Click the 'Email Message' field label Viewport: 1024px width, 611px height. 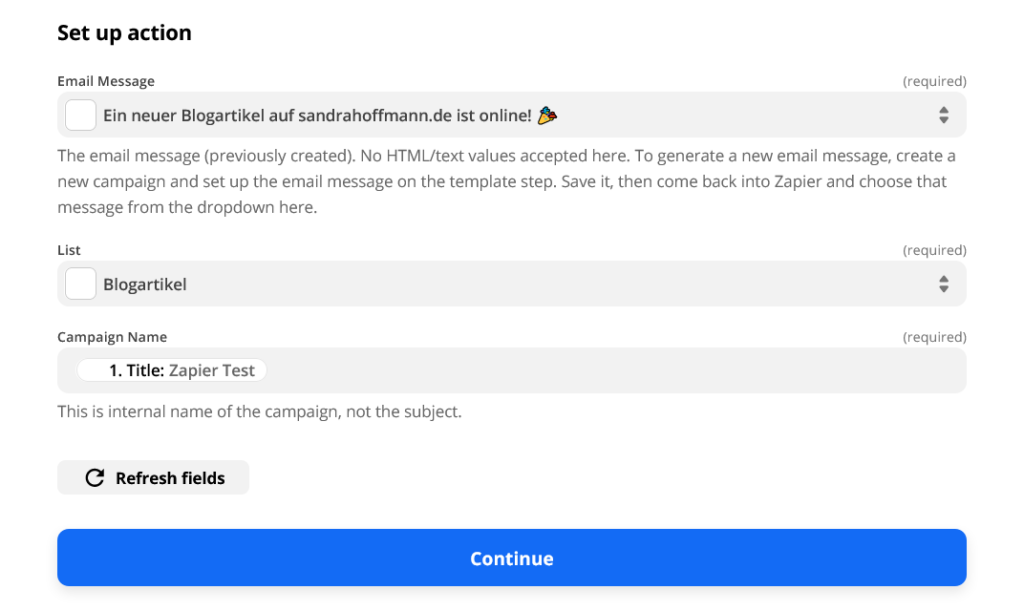pos(106,81)
